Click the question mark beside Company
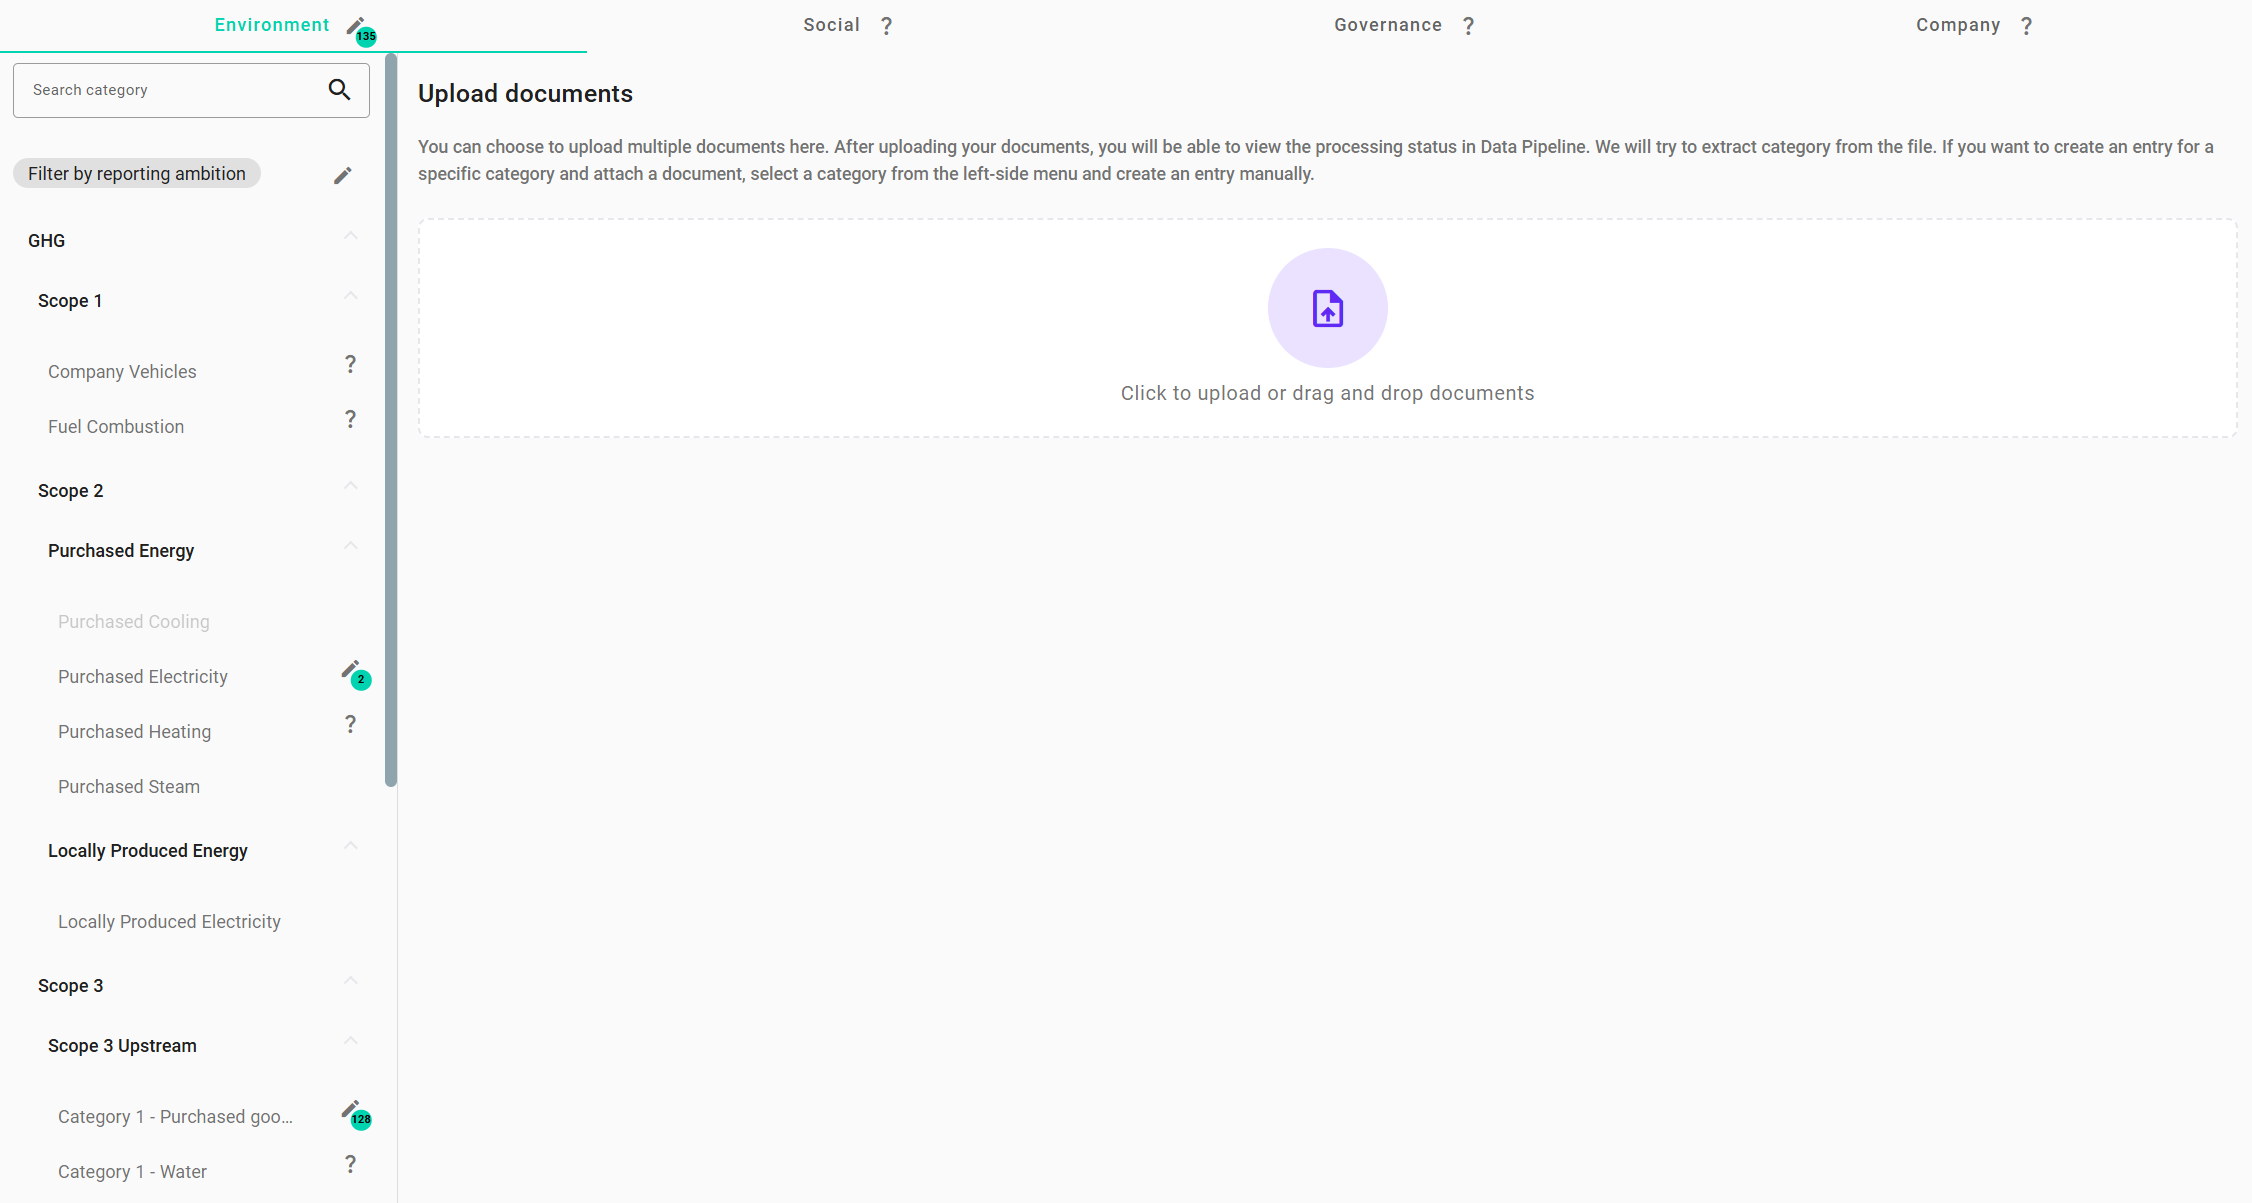 tap(2026, 26)
